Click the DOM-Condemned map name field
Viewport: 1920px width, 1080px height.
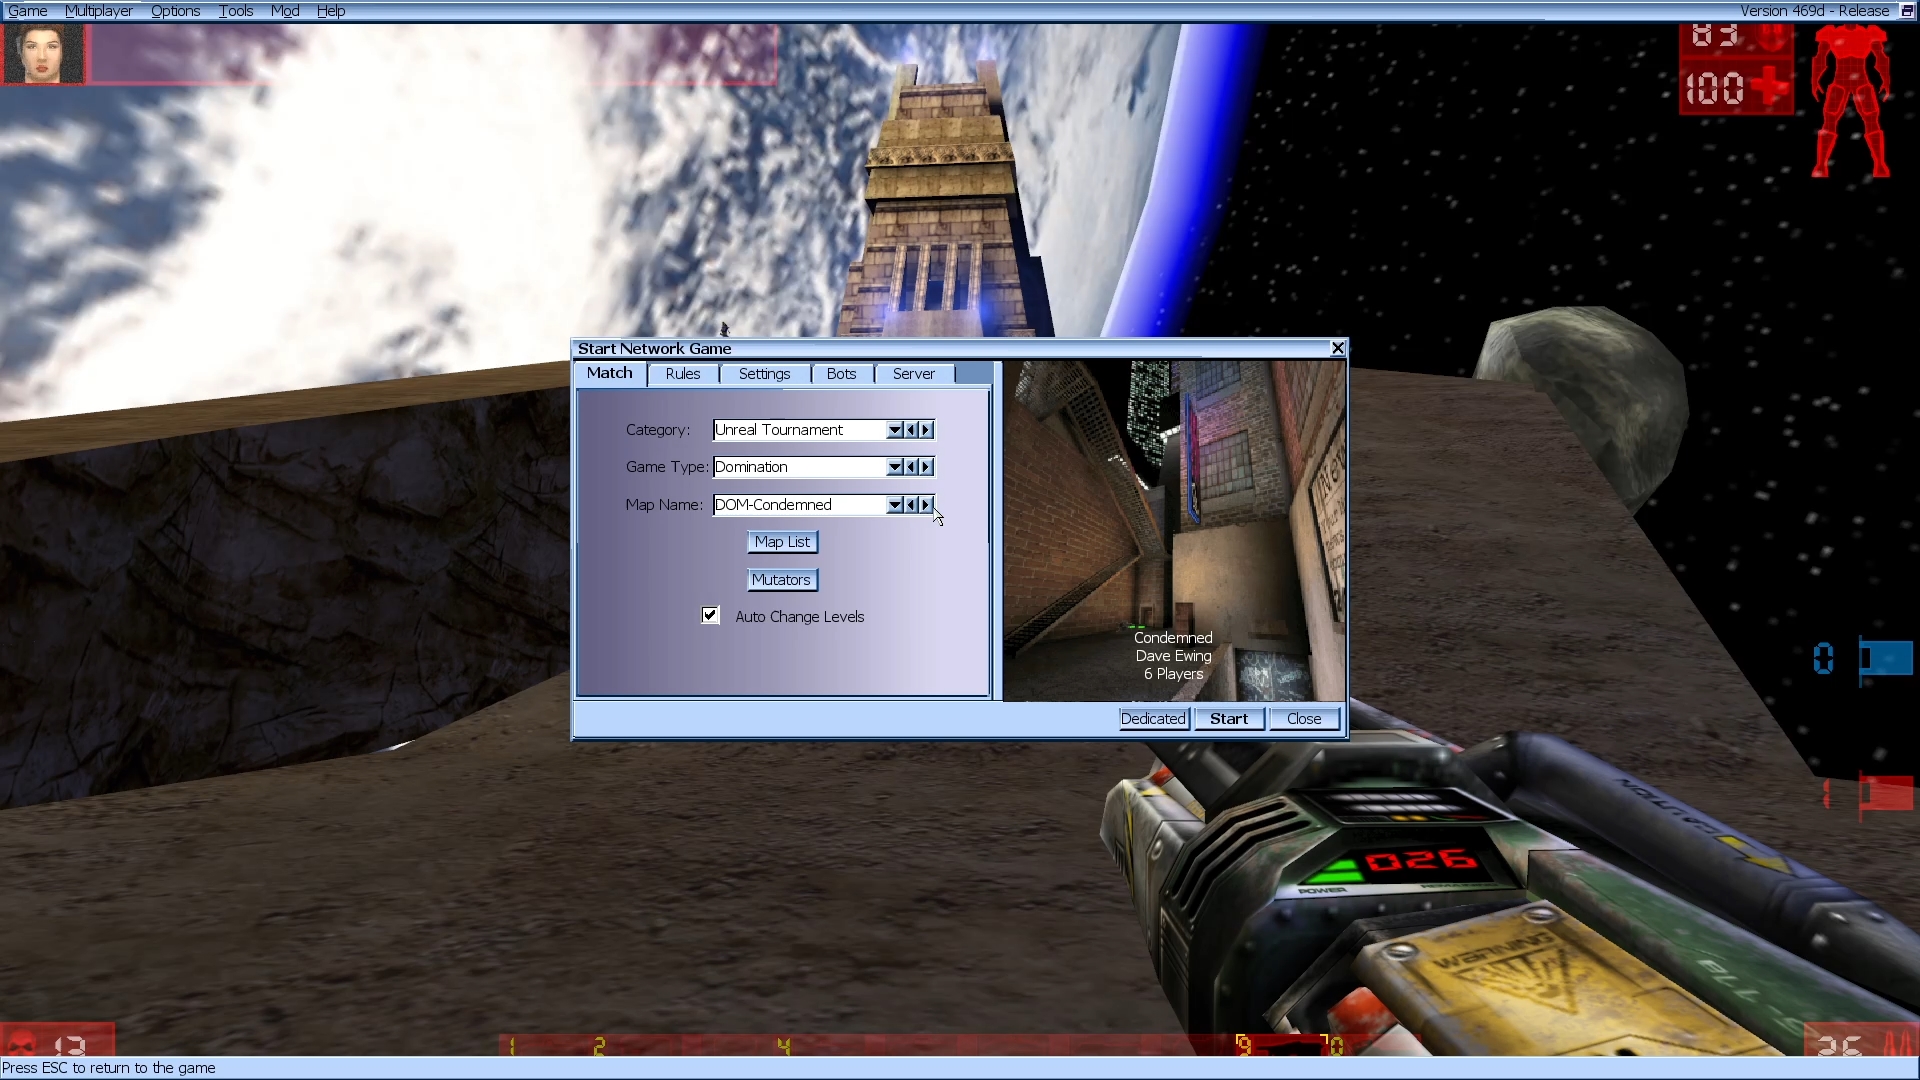[799, 505]
